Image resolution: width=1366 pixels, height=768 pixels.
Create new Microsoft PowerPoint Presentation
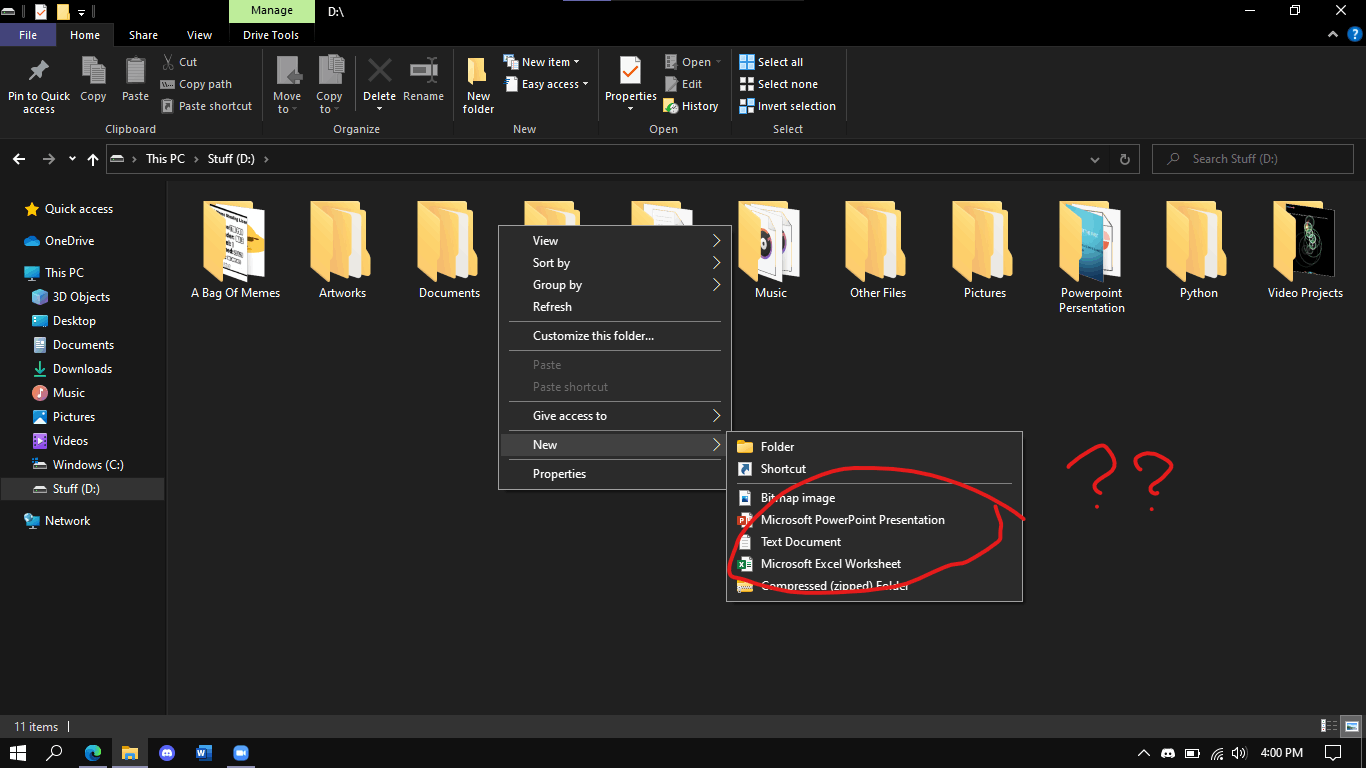pyautogui.click(x=874, y=520)
